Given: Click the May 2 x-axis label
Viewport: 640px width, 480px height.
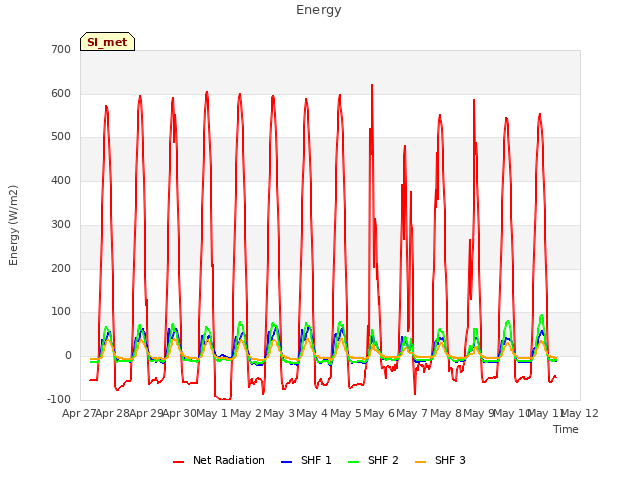Looking at the screenshot, I should click(x=246, y=413).
